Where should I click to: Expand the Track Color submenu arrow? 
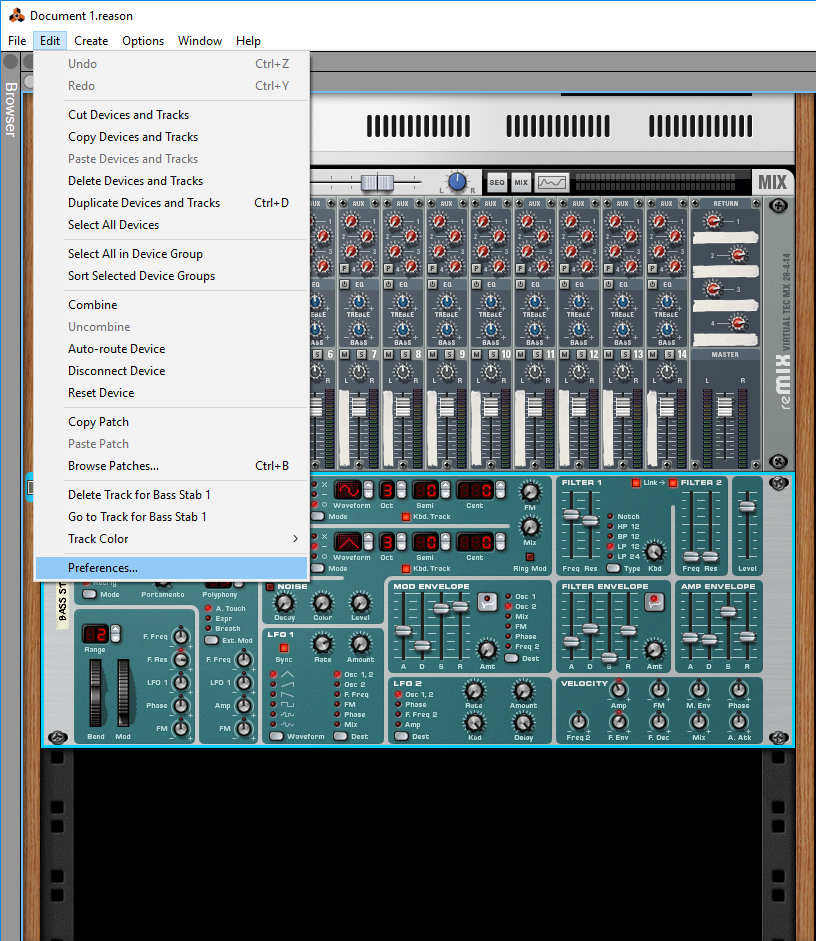(295, 539)
